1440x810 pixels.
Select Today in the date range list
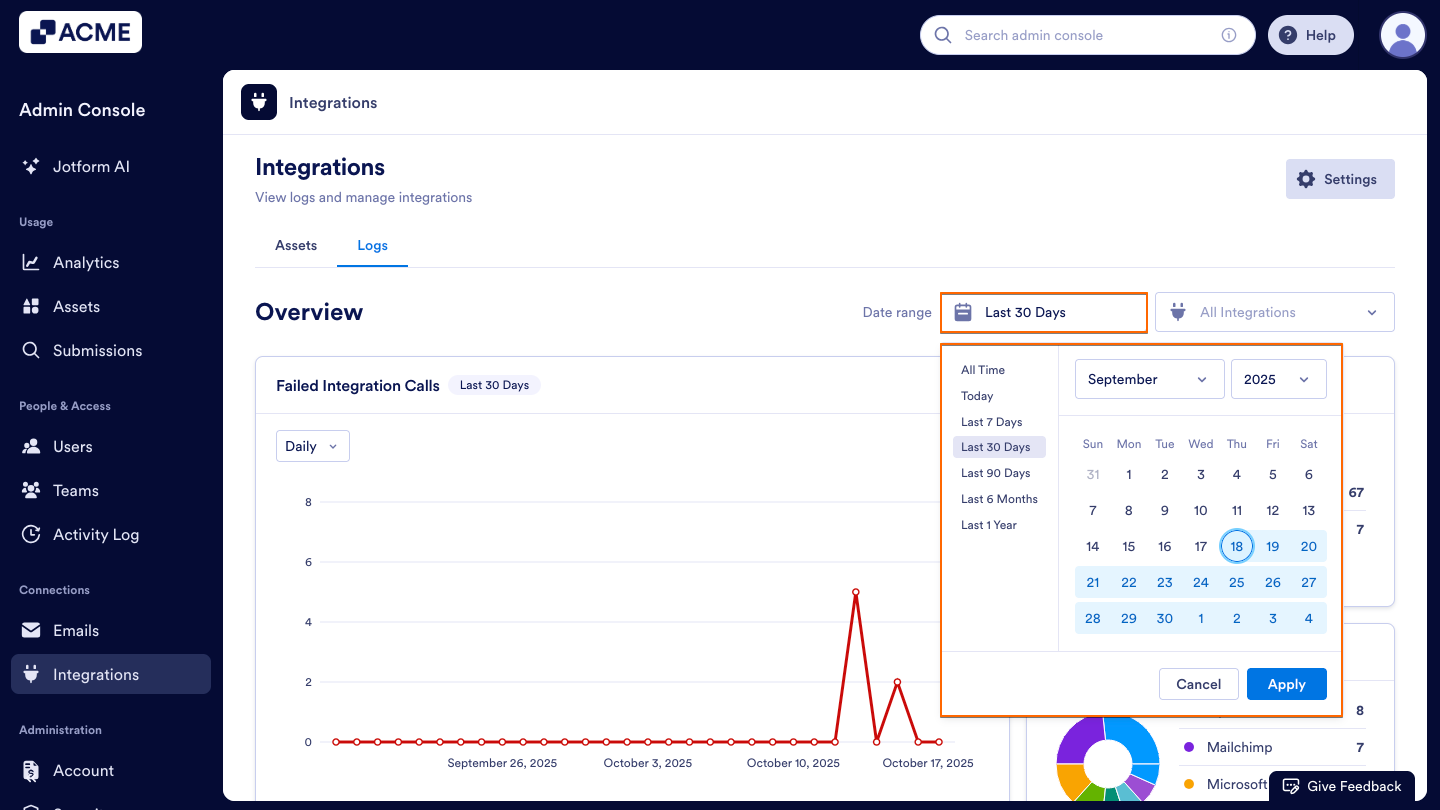977,395
